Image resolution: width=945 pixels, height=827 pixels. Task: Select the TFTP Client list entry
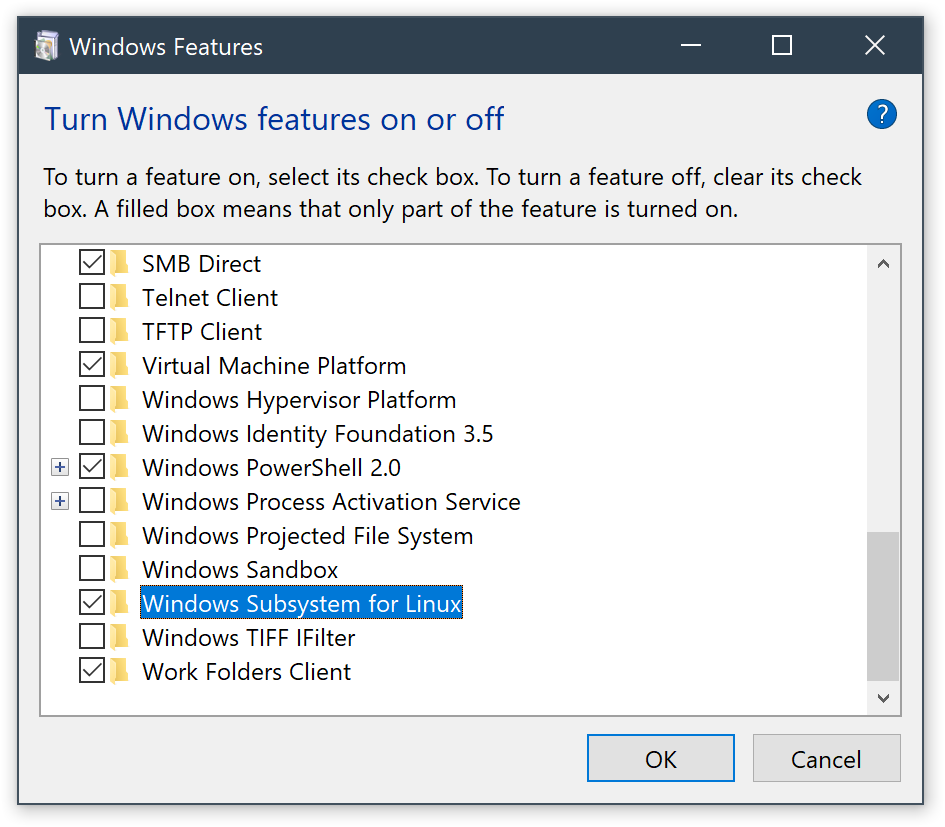[202, 332]
